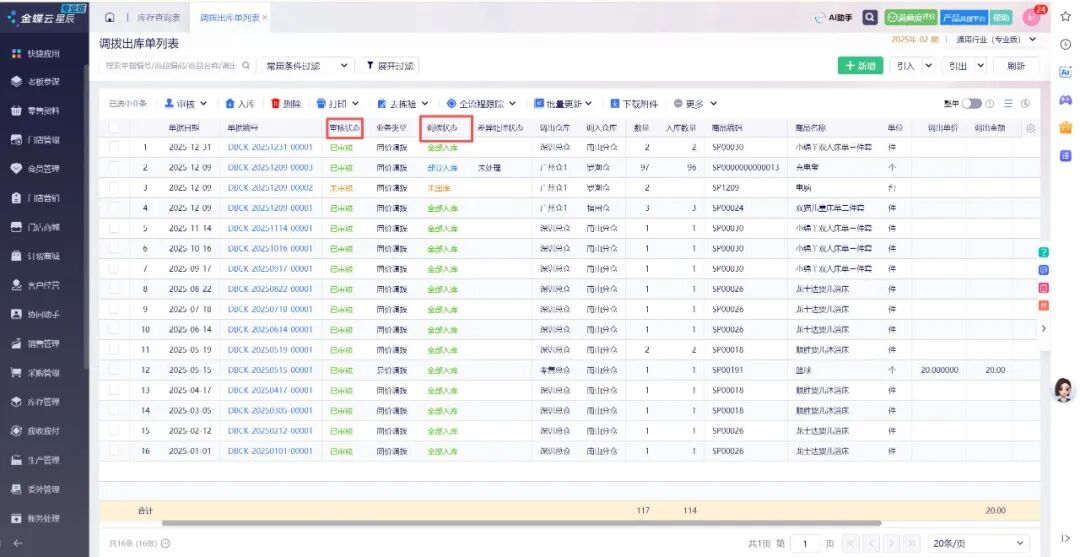The image size is (1080, 557).
Task: Tick the select-all checkbox in table header
Action: pyautogui.click(x=114, y=128)
